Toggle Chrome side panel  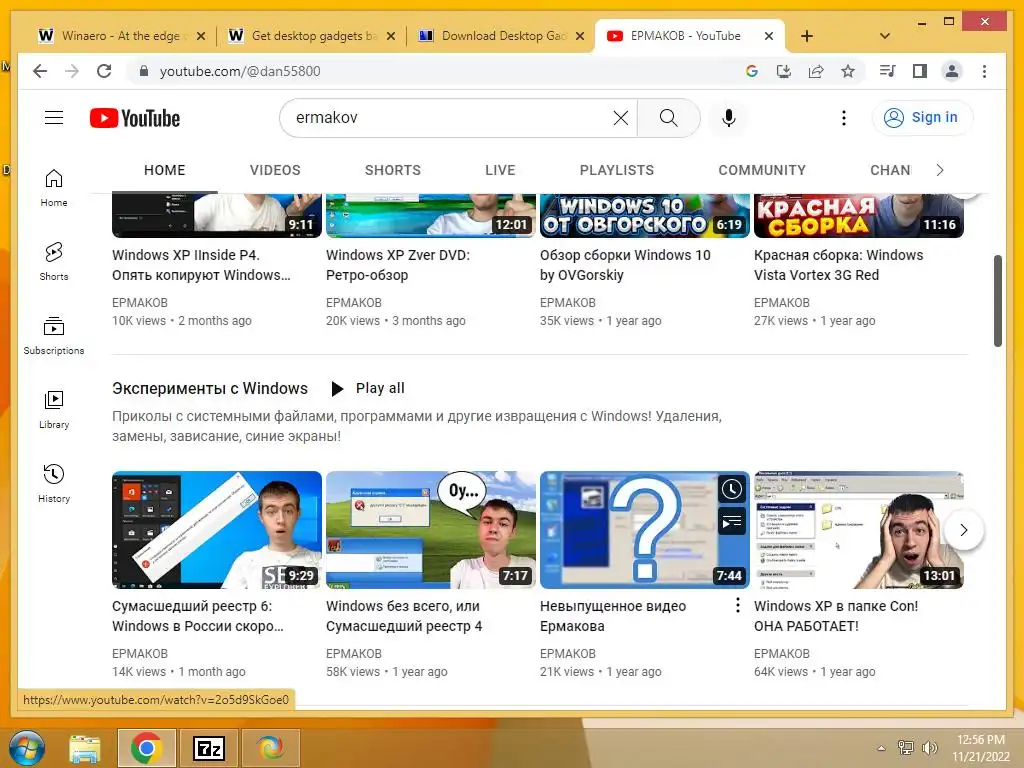[920, 71]
